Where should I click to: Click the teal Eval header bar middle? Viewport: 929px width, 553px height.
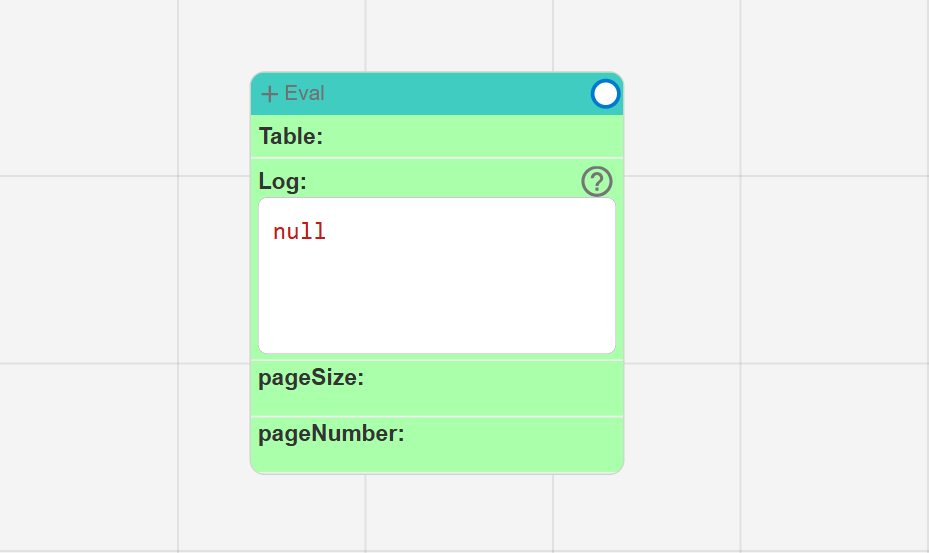coord(456,94)
